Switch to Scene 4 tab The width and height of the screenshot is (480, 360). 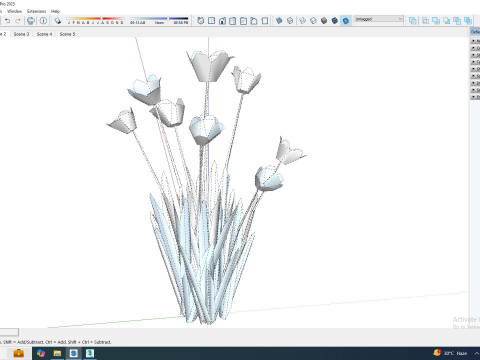pyautogui.click(x=44, y=34)
